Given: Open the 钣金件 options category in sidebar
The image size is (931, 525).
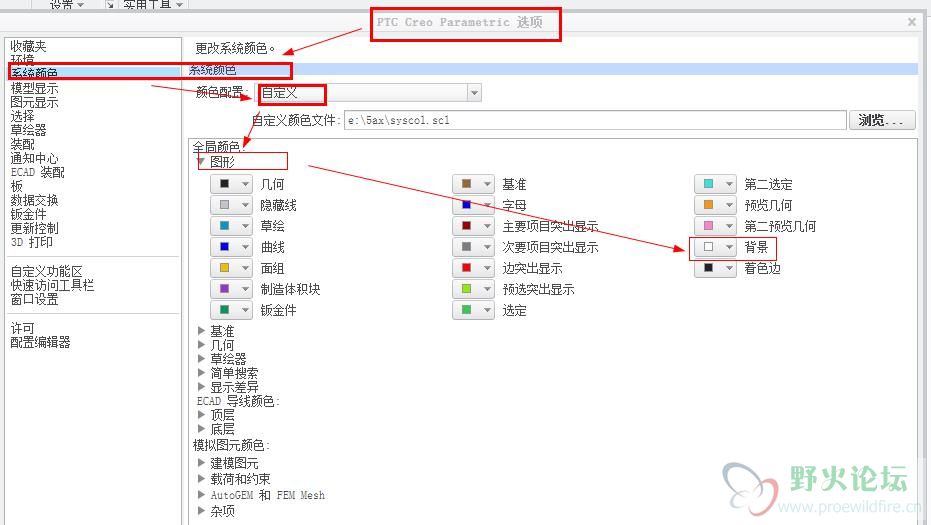Looking at the screenshot, I should (x=28, y=214).
